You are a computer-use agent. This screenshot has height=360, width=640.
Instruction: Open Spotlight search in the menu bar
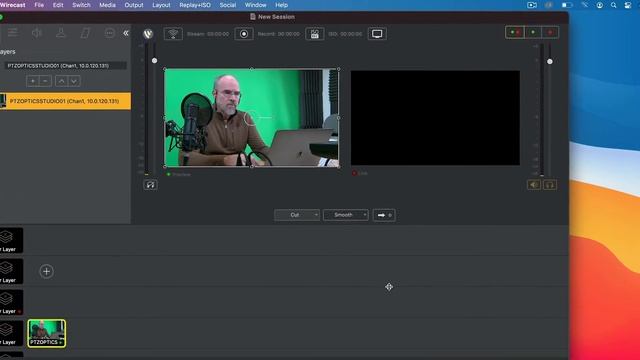click(613, 5)
